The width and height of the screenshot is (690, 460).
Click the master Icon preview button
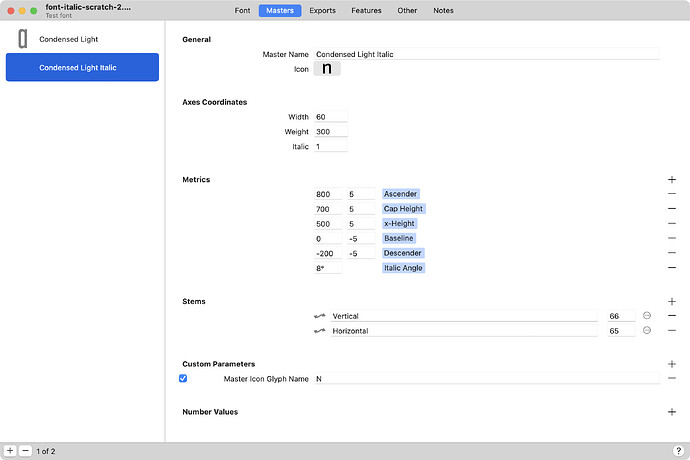pyautogui.click(x=327, y=69)
